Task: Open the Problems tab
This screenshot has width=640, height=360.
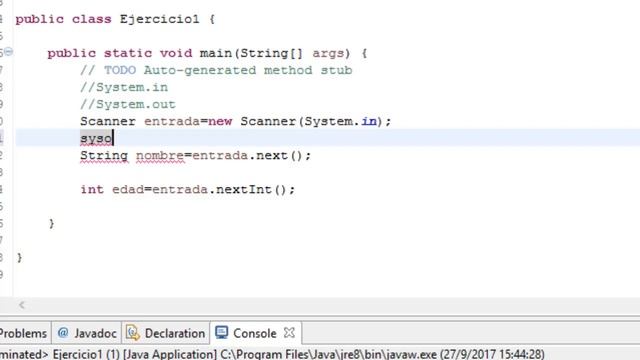Action: point(24,333)
